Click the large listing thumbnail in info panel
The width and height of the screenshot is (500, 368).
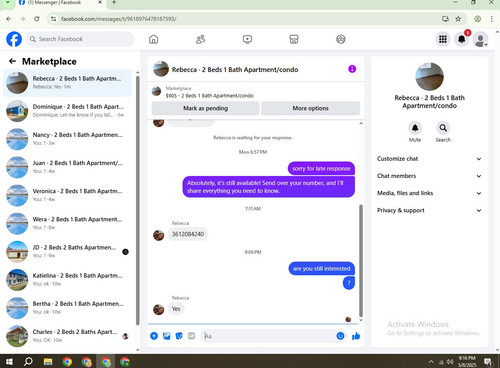coord(429,77)
